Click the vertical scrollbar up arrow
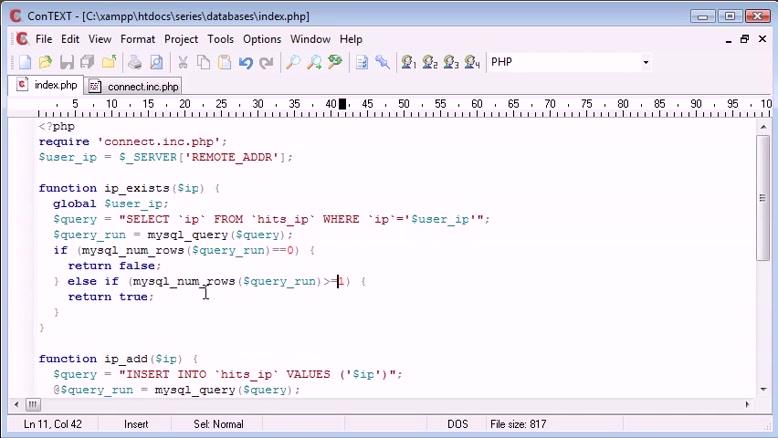The image size is (778, 438). (763, 127)
